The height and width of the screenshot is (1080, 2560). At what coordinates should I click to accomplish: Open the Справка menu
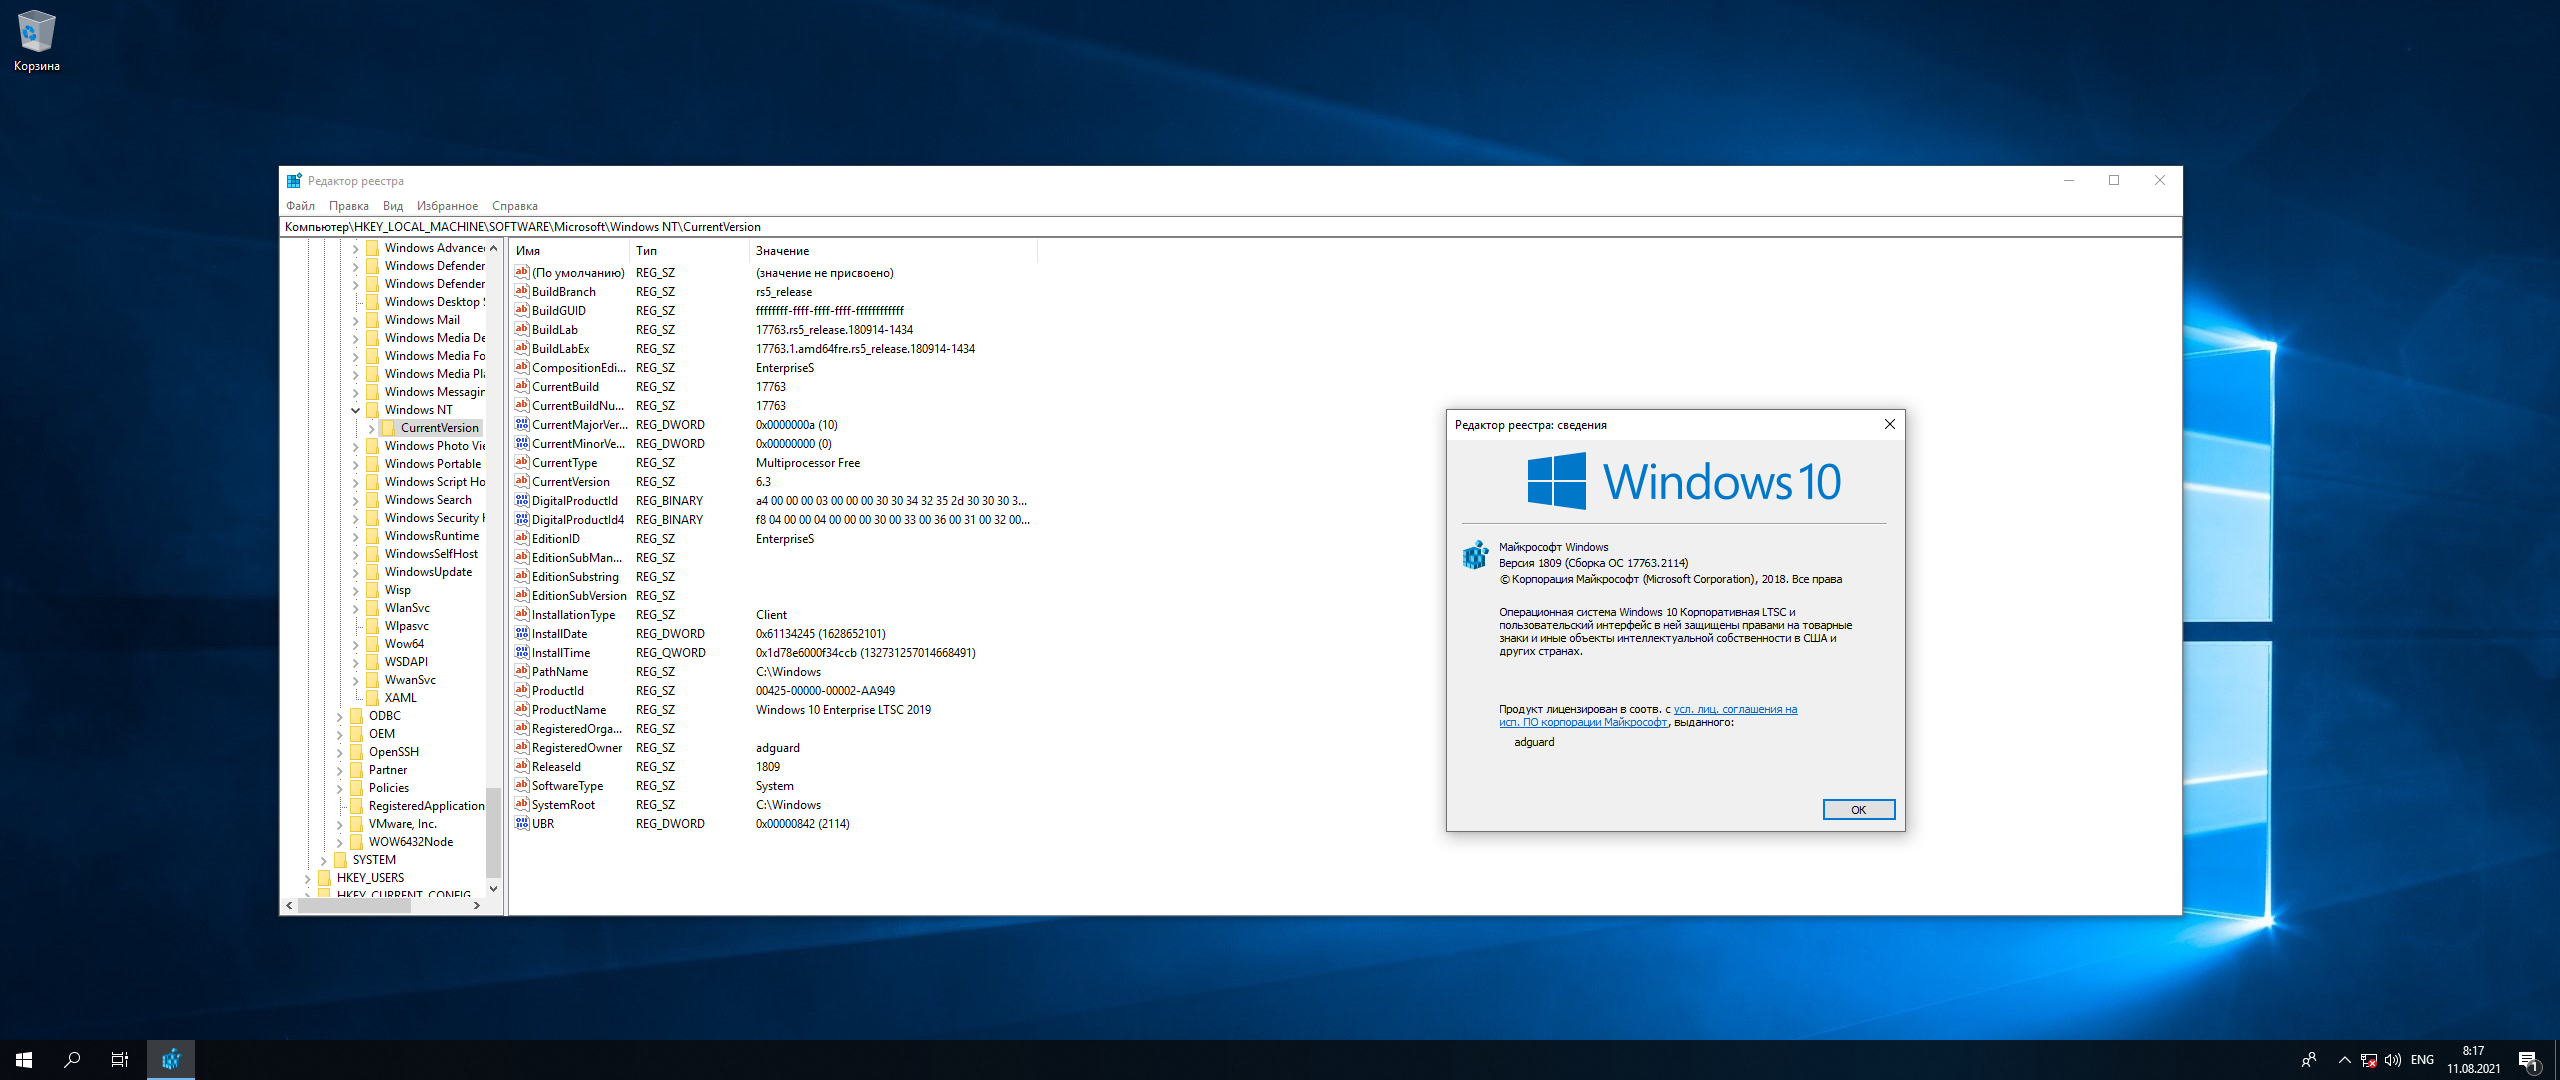click(514, 206)
